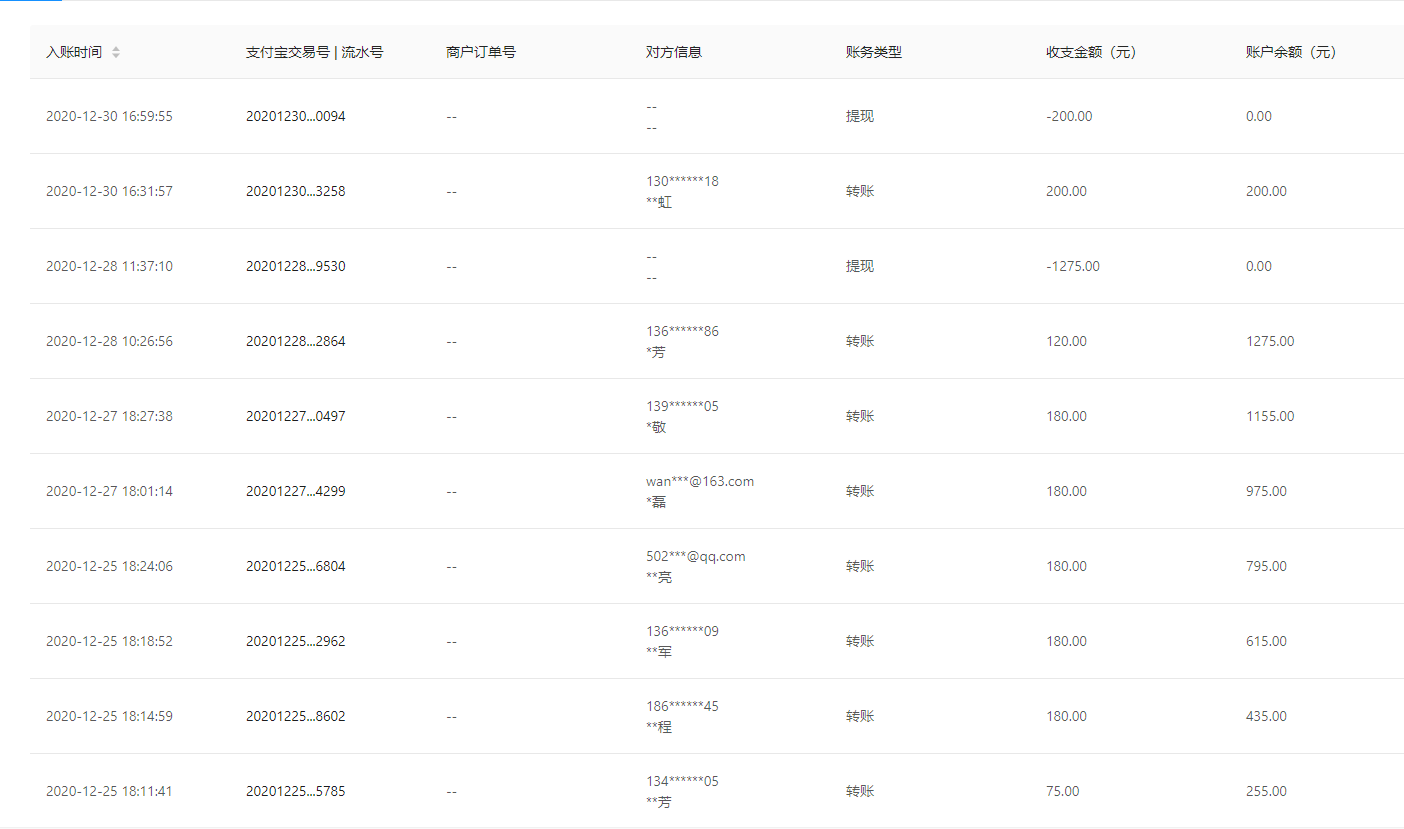The width and height of the screenshot is (1404, 829).
Task: Open transaction number 20201225...6804
Action: click(295, 566)
